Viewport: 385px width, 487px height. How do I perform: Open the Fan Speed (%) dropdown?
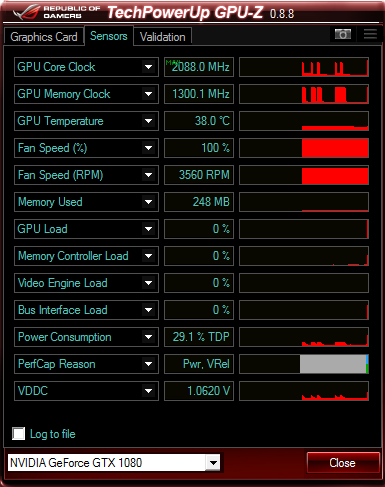point(148,148)
